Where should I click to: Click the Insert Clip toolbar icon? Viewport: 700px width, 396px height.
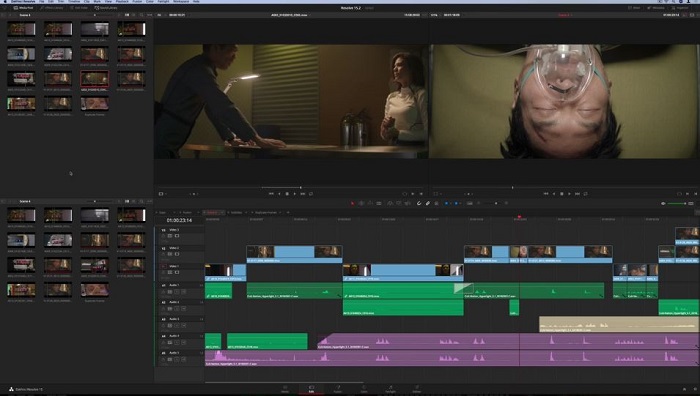point(390,203)
